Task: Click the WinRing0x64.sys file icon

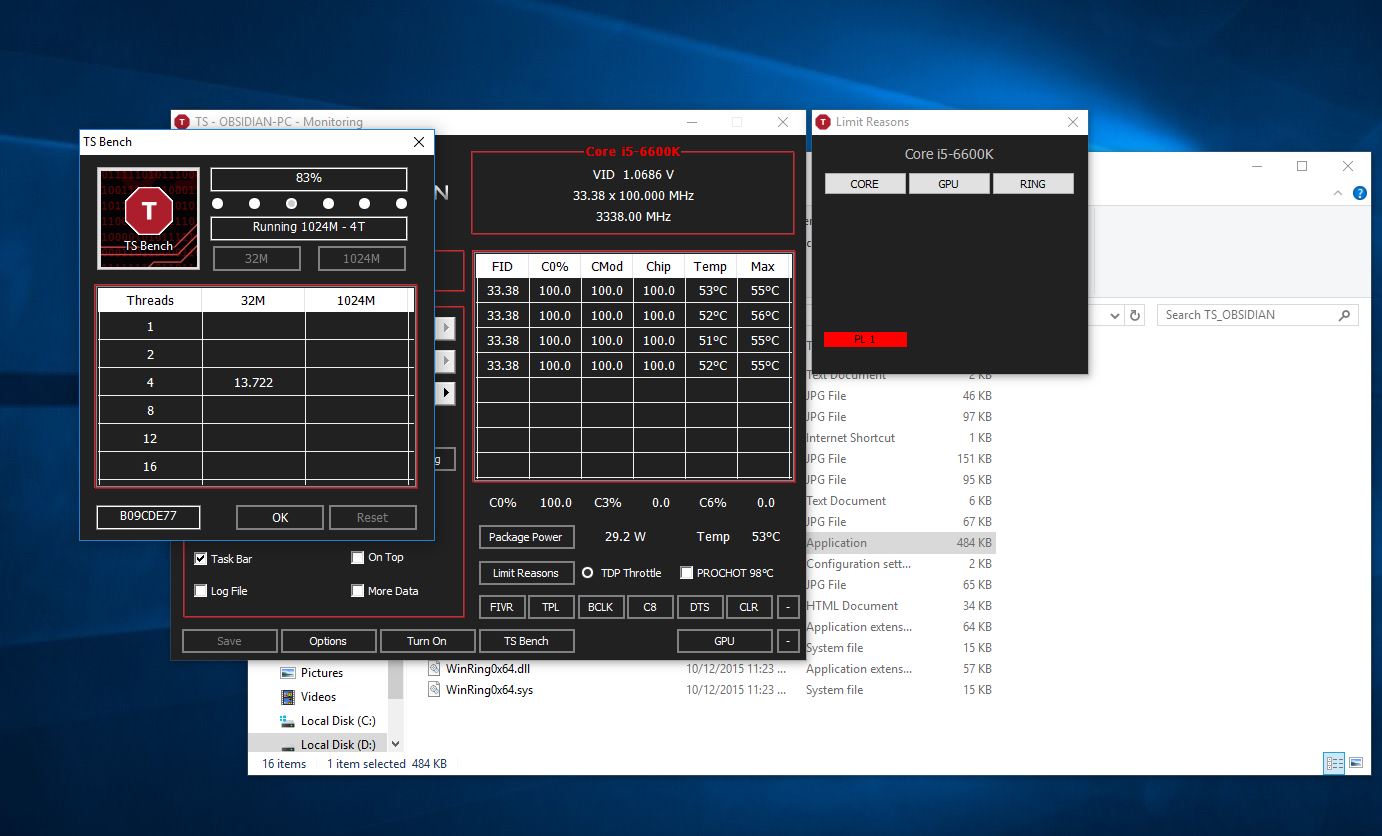Action: [434, 690]
